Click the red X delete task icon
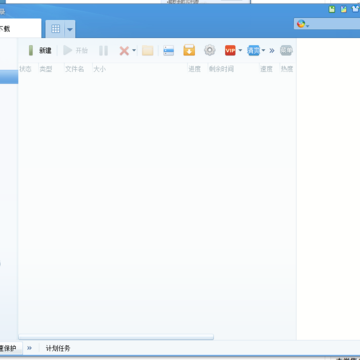360x360 pixels. pos(124,51)
